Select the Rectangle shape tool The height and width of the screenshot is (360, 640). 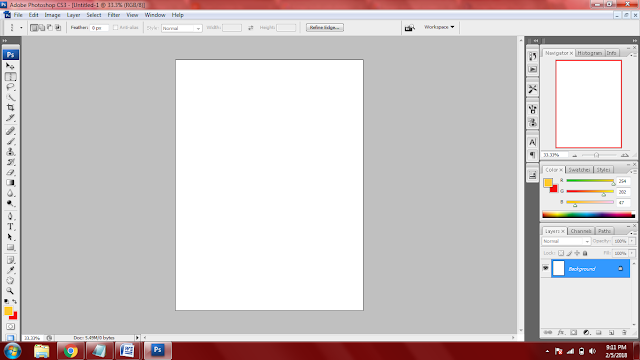pos(10,247)
